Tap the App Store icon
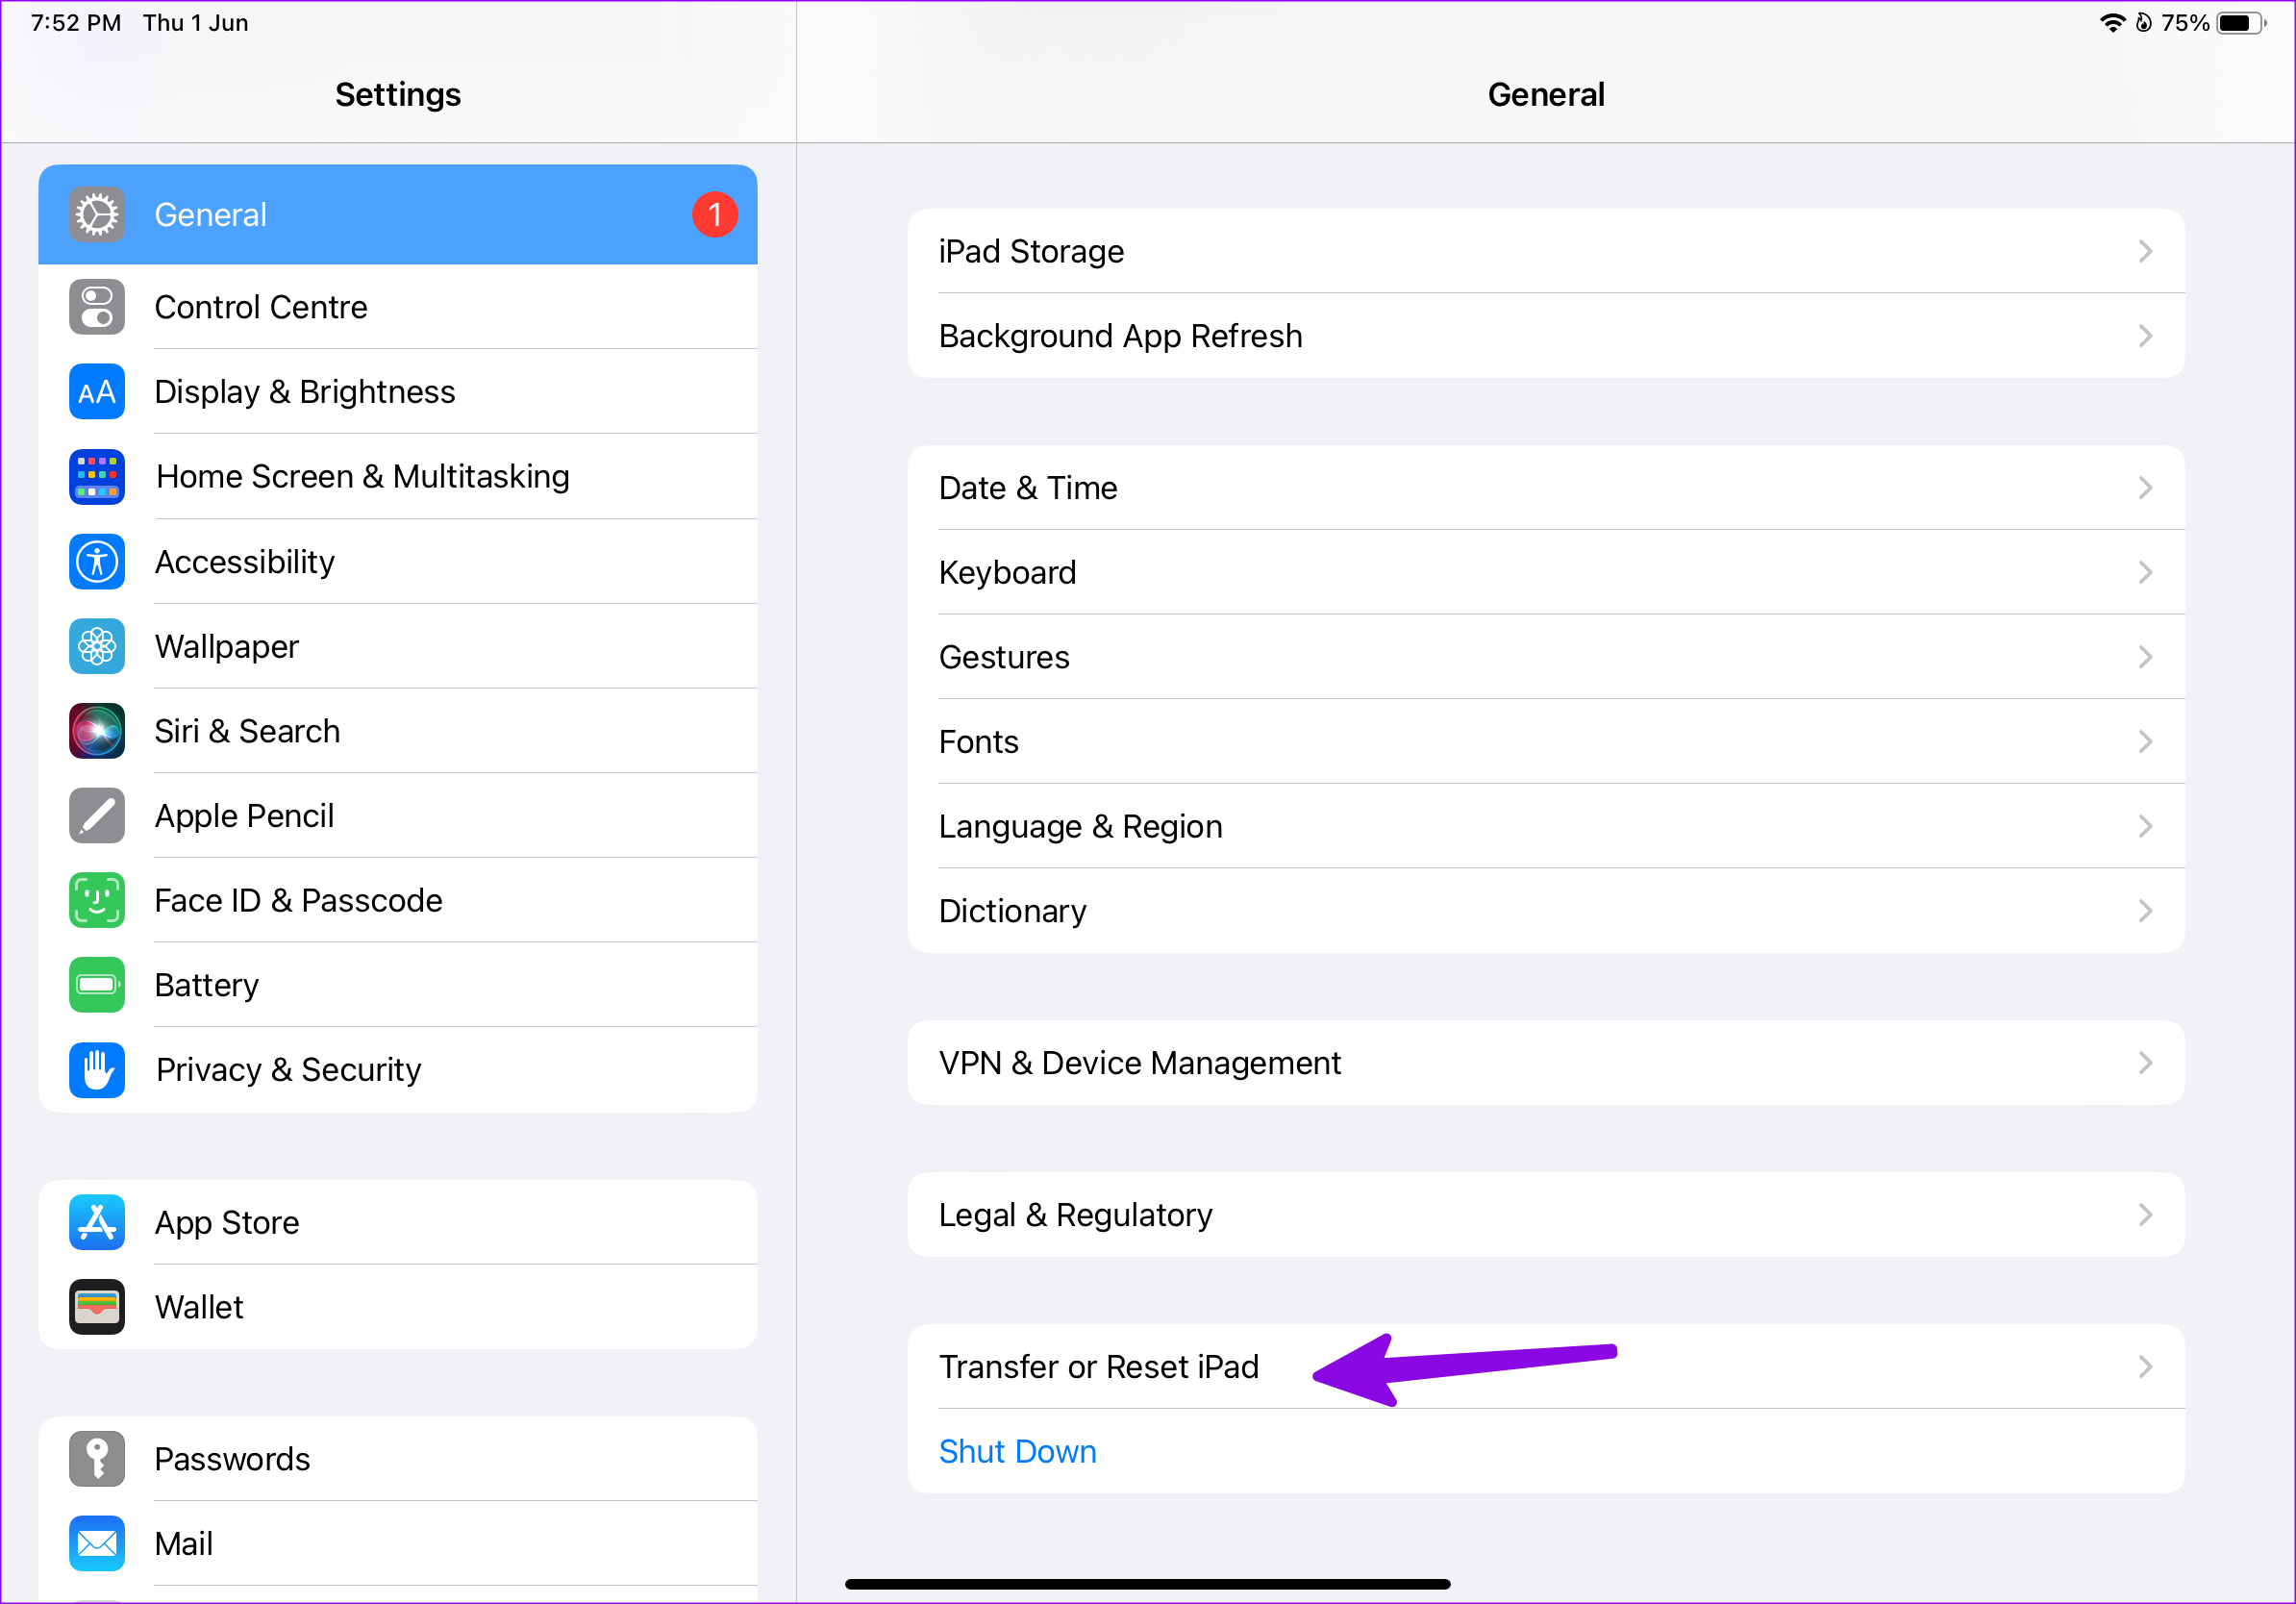Viewport: 2296px width, 1604px height. click(x=97, y=1222)
